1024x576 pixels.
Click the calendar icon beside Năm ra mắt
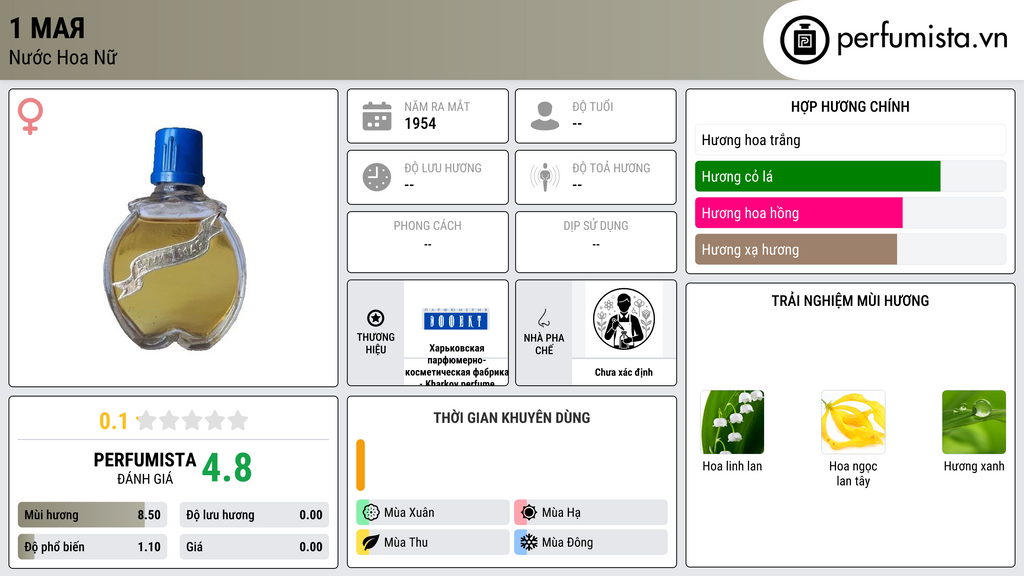[x=377, y=116]
